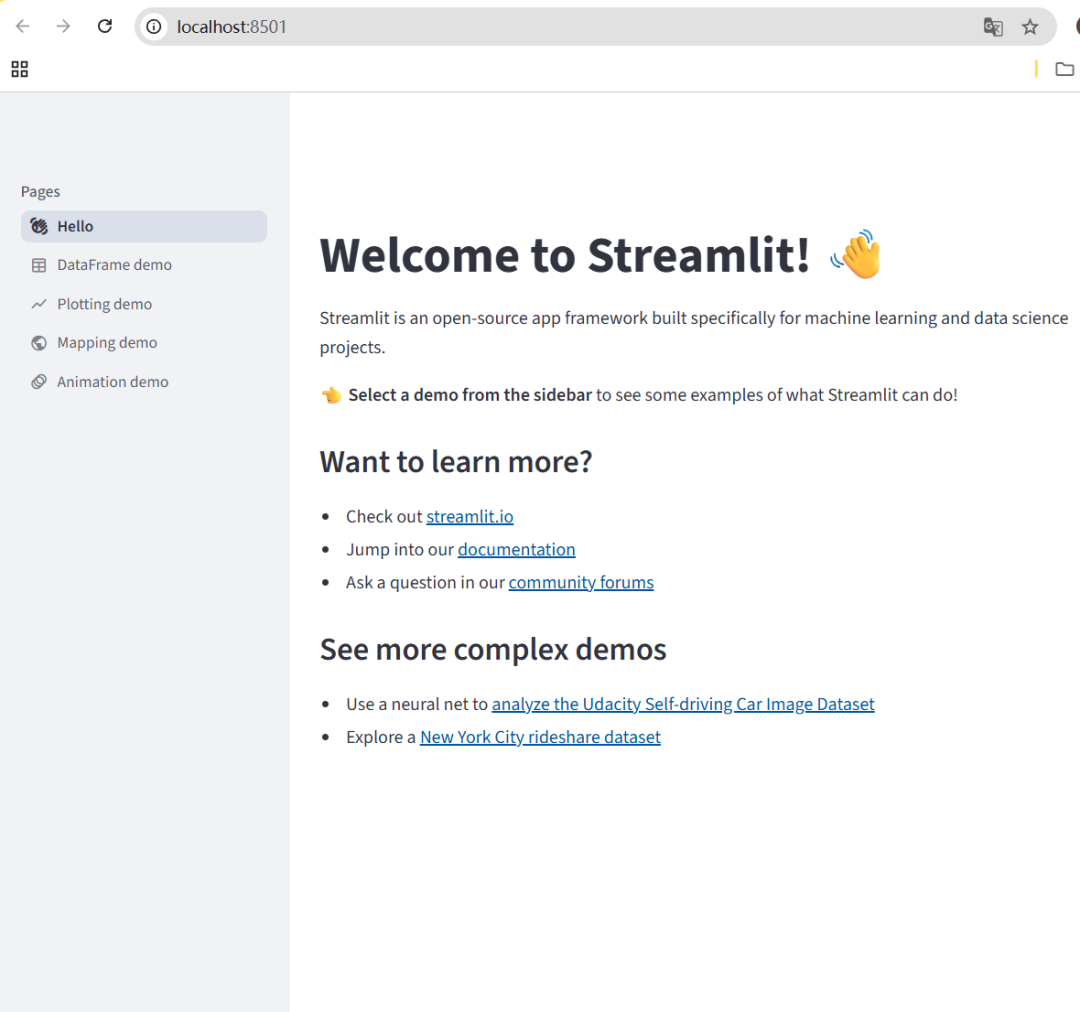The image size is (1080, 1012).
Task: Open the Google Translate icon in address bar
Action: (x=993, y=27)
